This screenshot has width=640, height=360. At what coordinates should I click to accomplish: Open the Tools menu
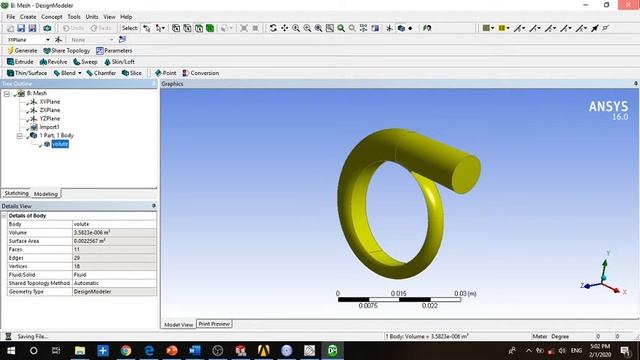tap(74, 17)
